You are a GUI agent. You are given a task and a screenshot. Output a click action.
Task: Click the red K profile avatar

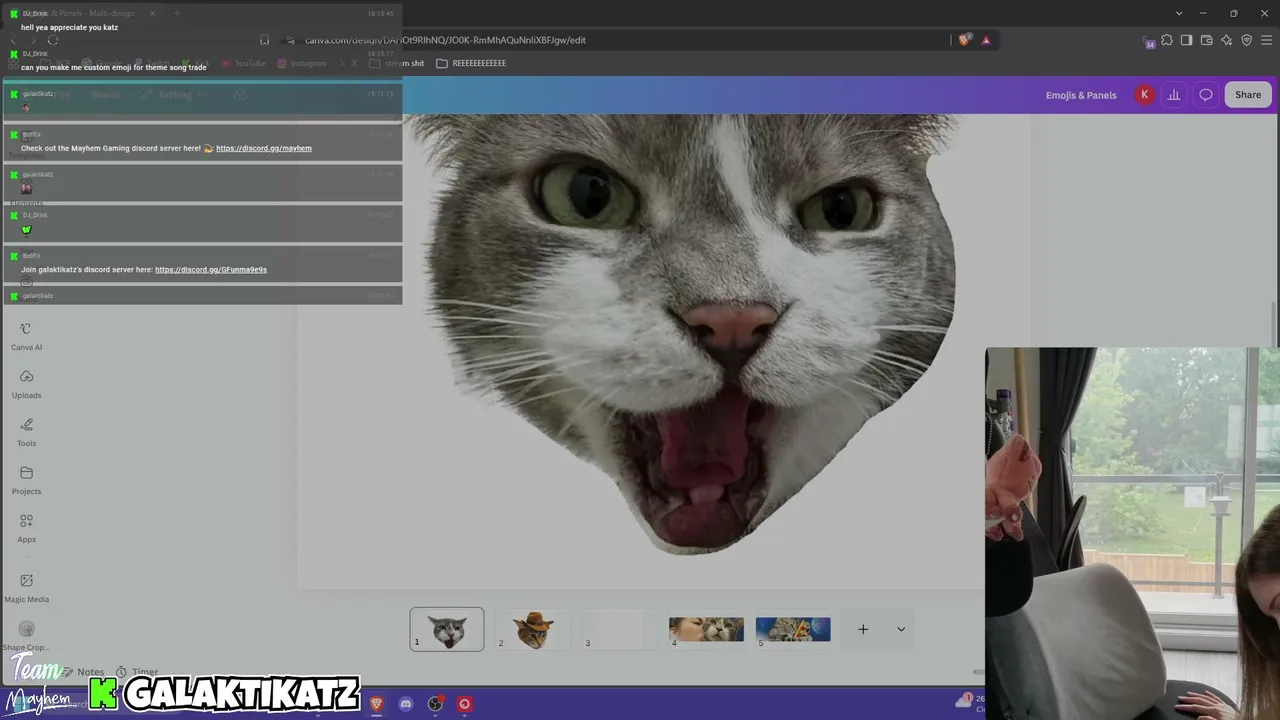tap(1144, 95)
